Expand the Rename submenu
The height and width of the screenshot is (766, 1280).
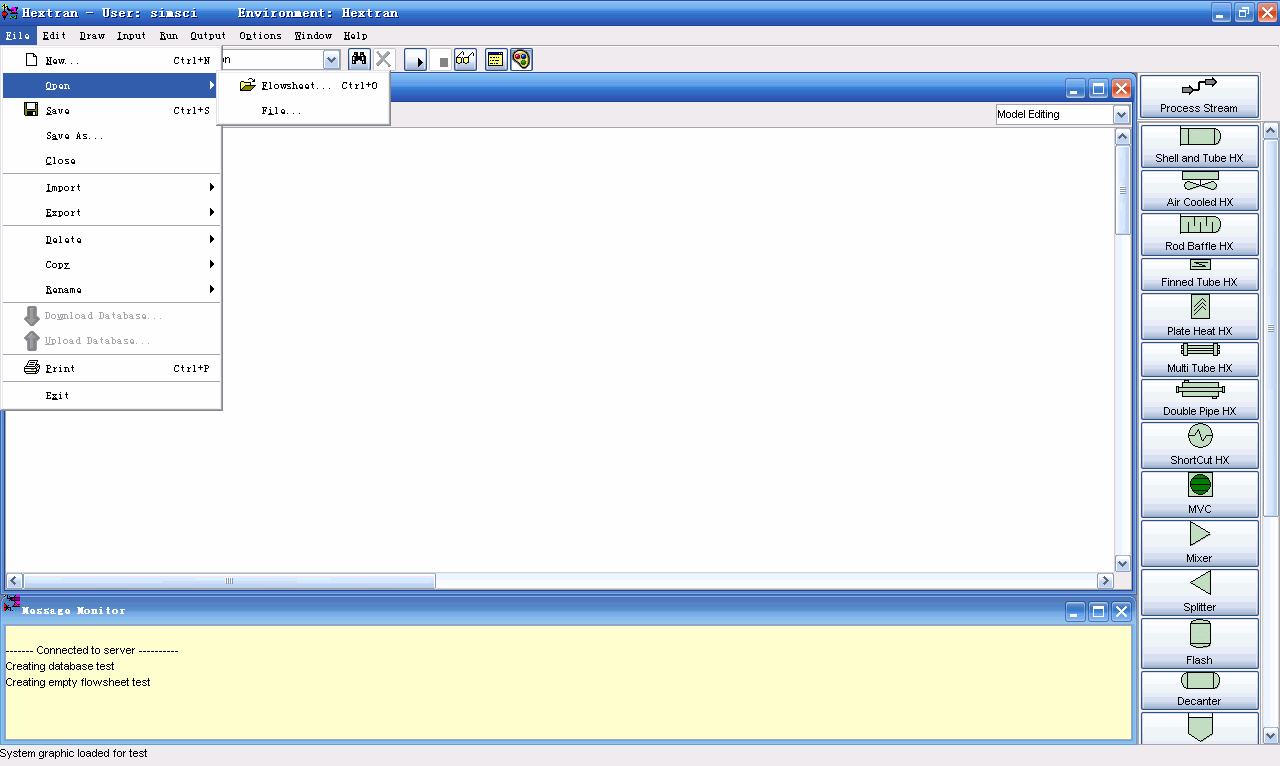point(112,290)
